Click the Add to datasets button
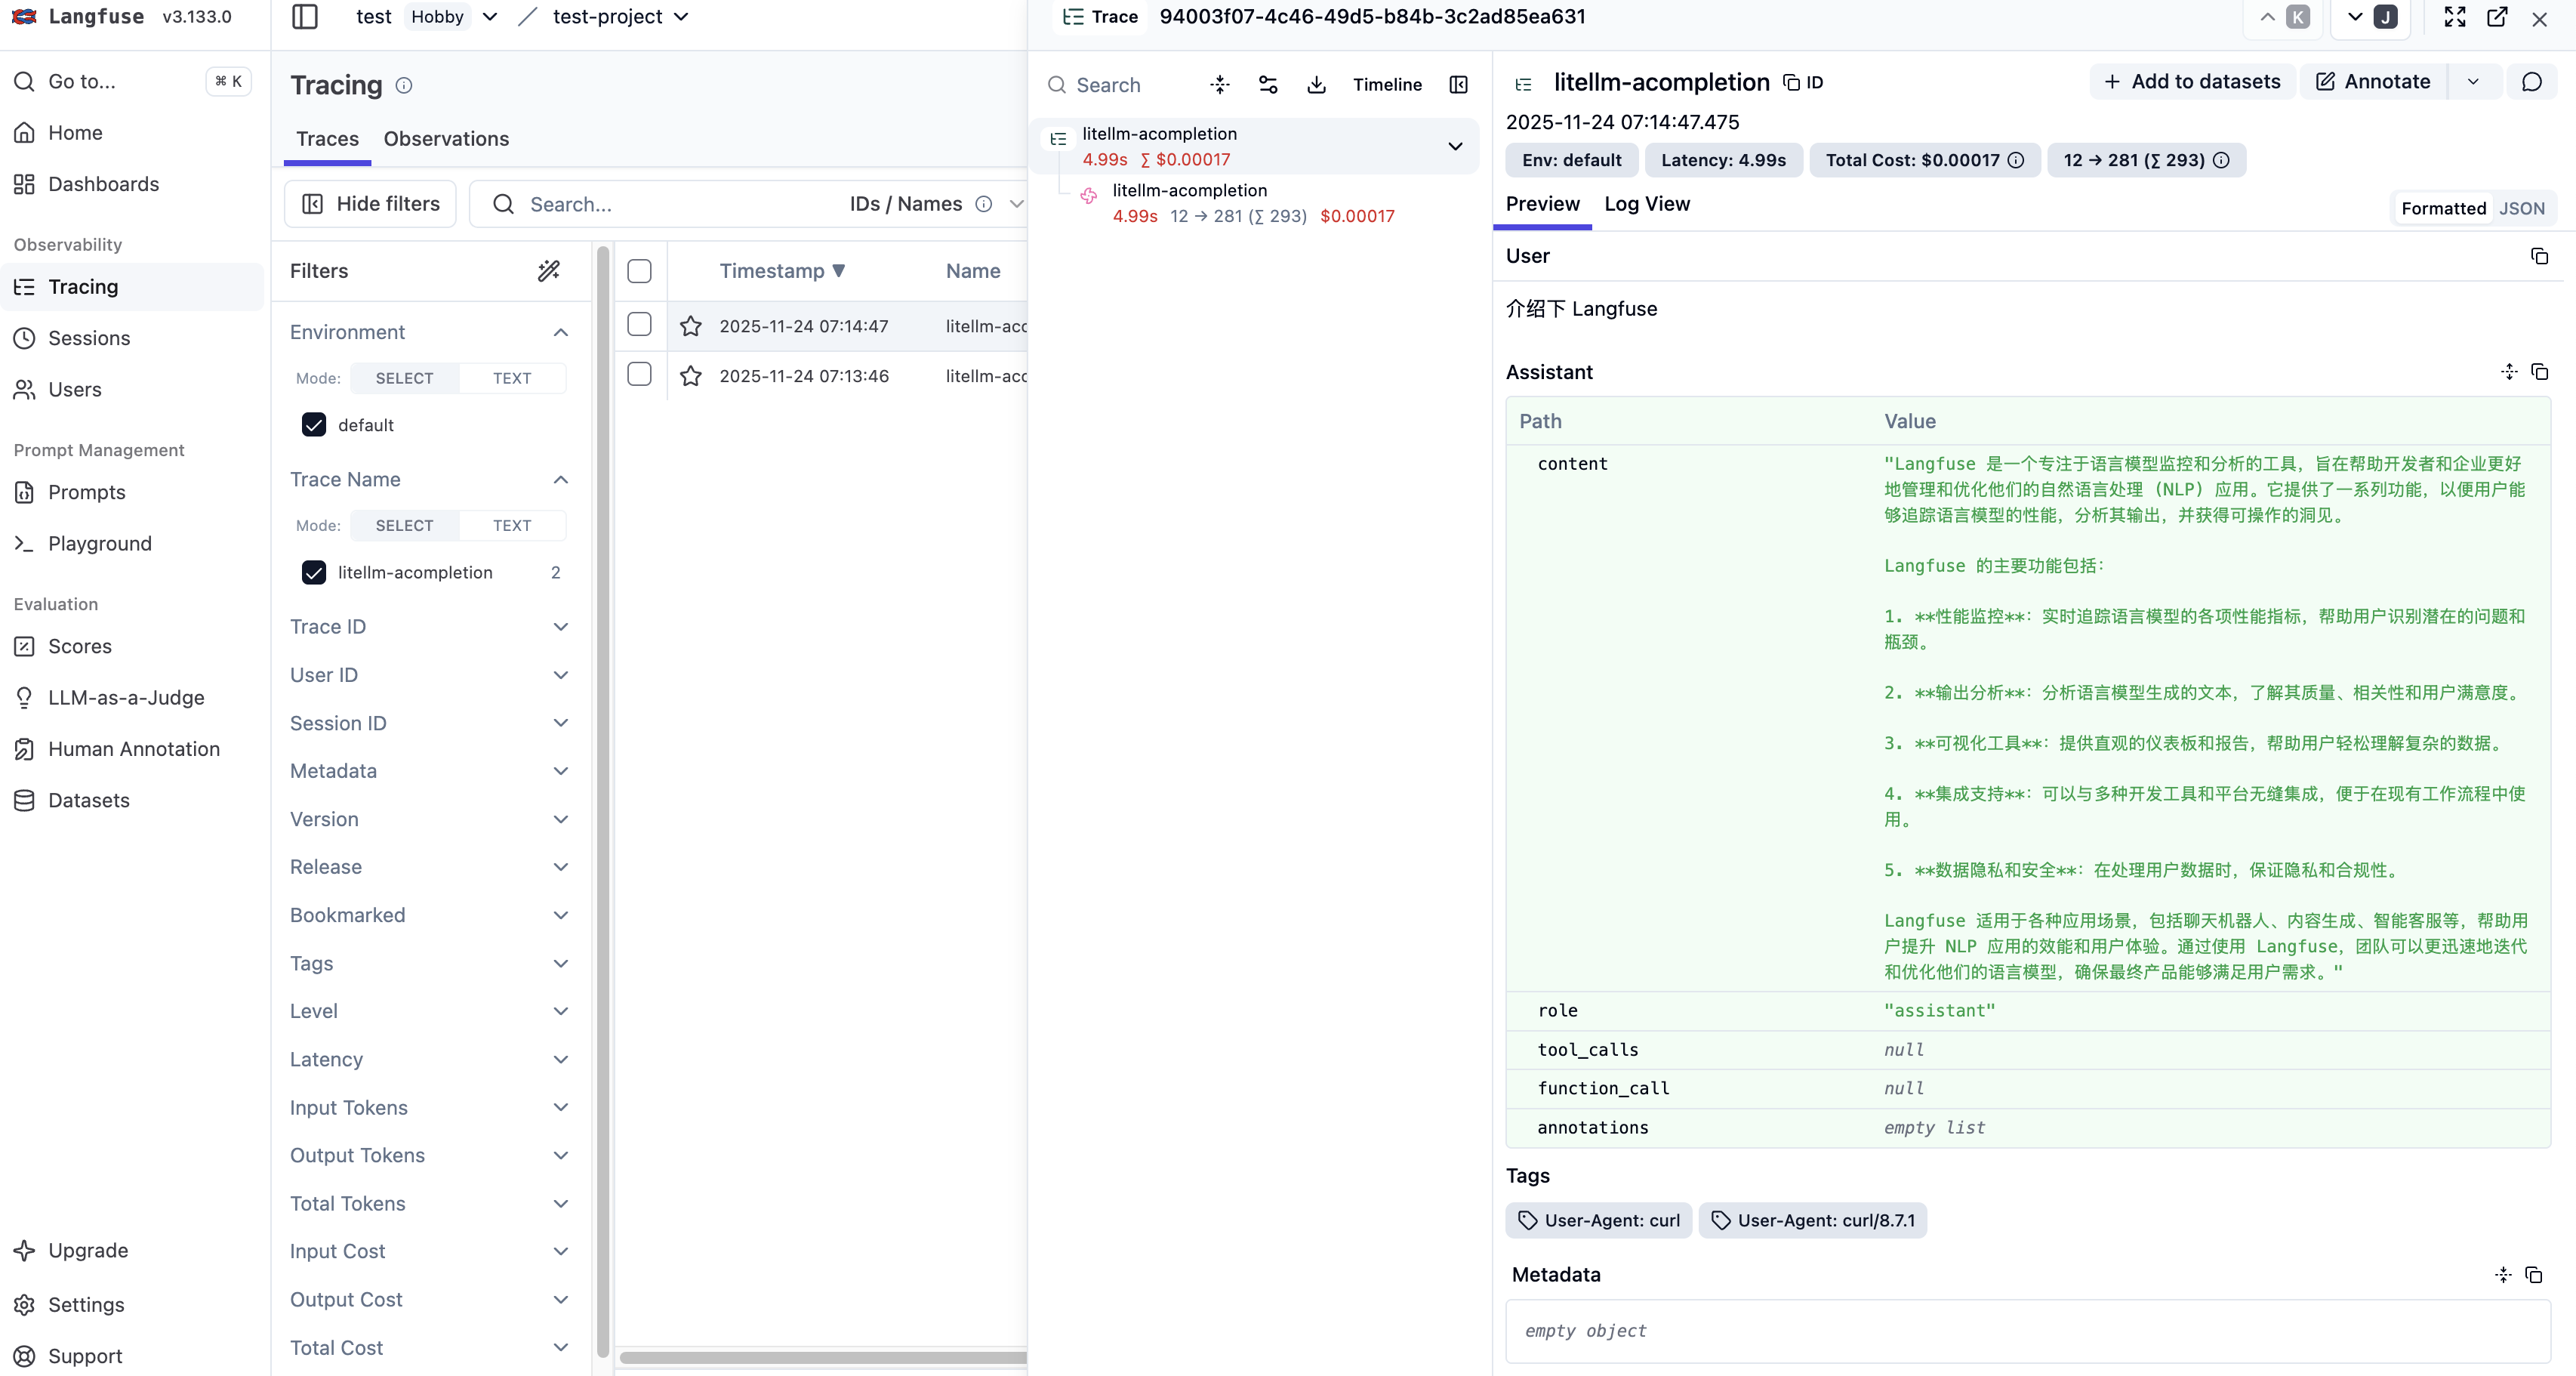 coord(2192,82)
